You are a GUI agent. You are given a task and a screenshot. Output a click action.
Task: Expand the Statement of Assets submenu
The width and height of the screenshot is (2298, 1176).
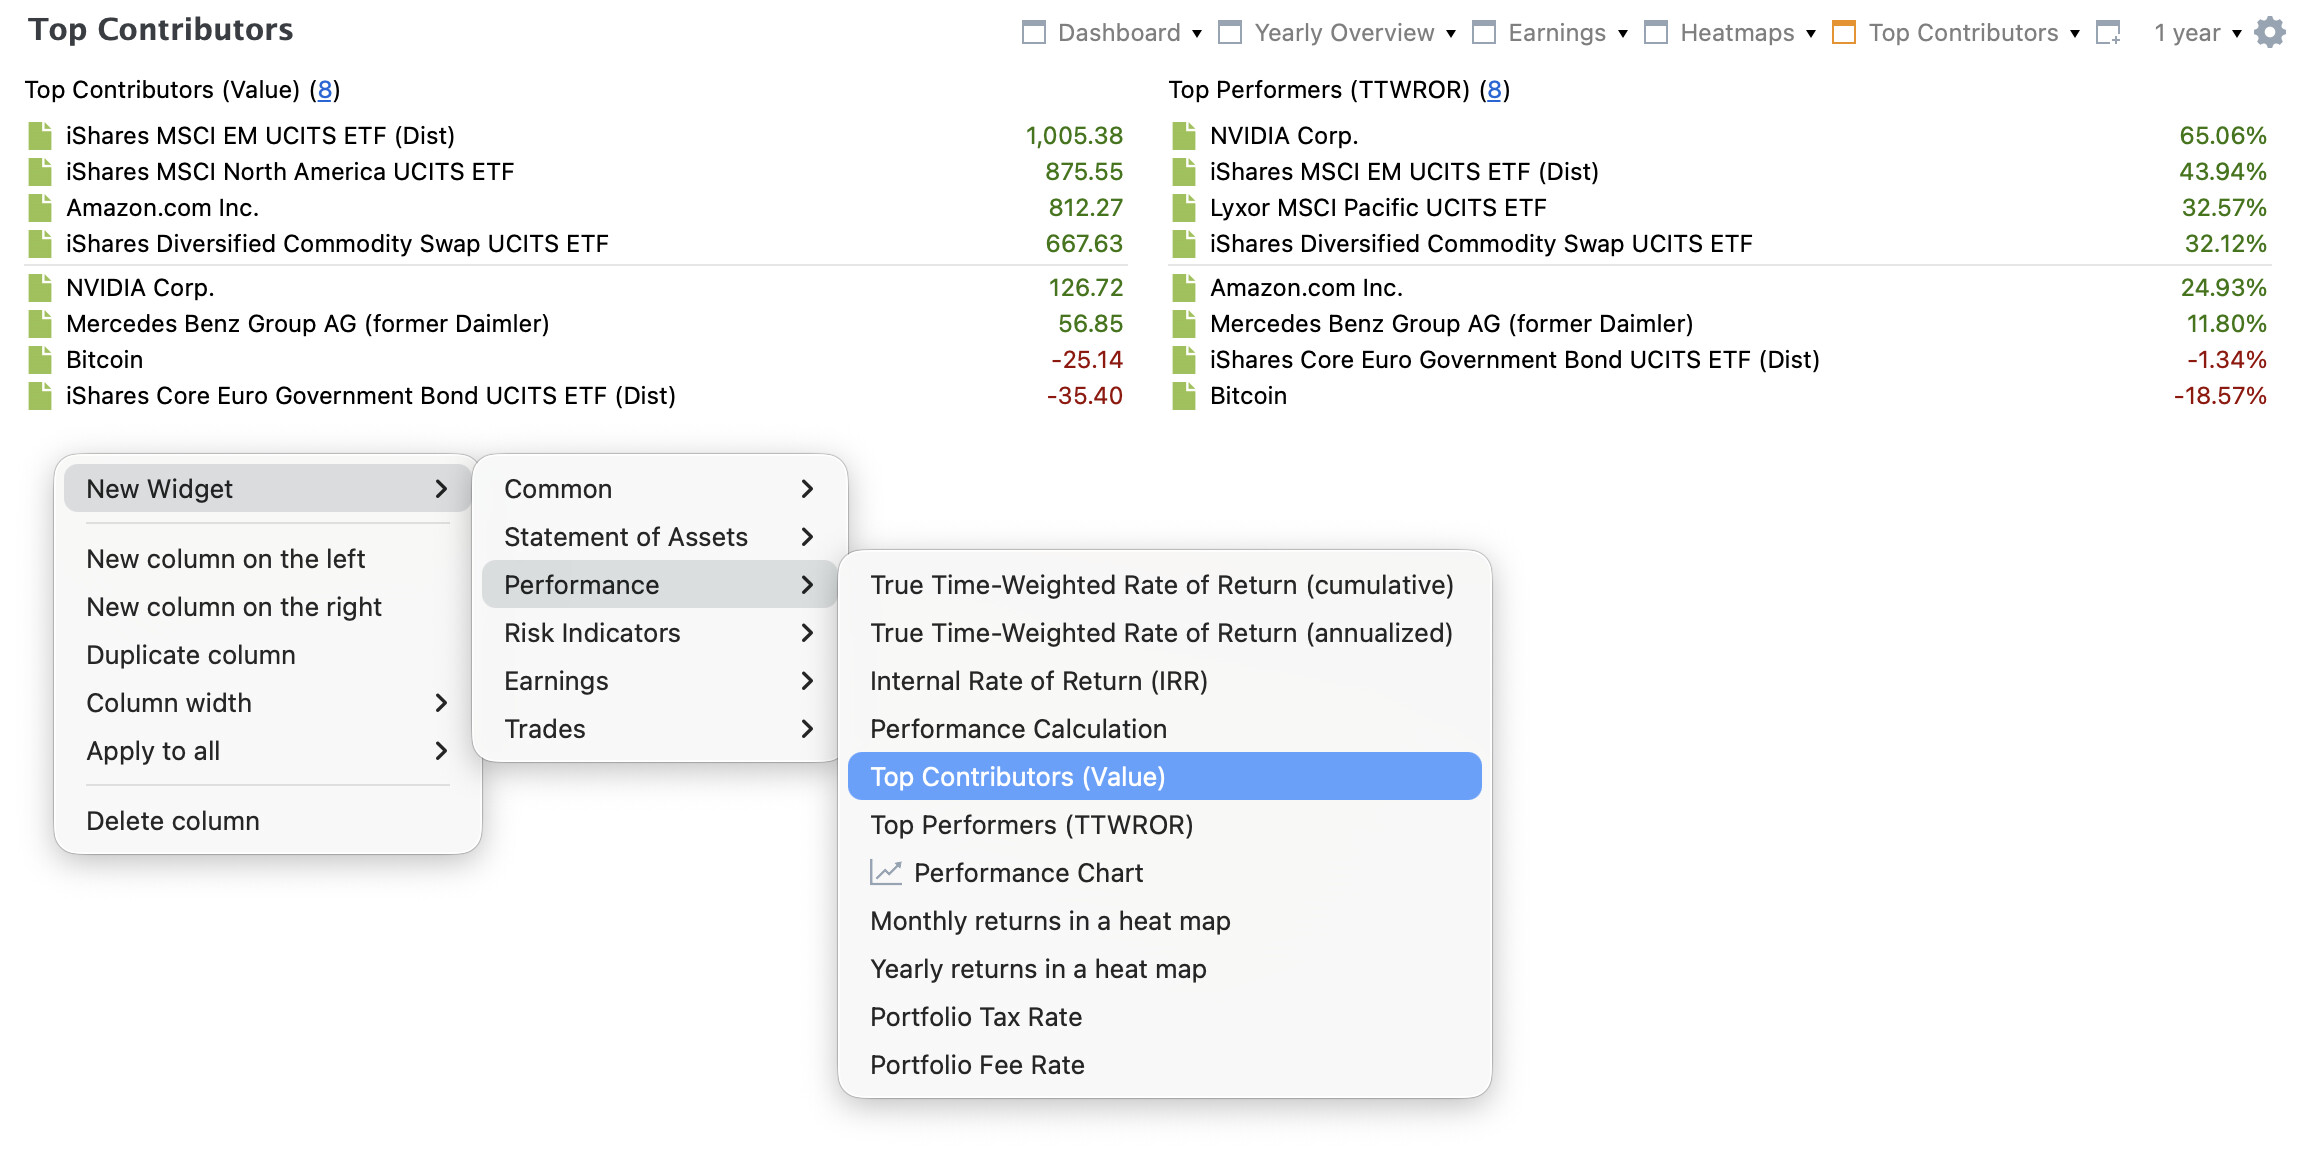(x=659, y=537)
